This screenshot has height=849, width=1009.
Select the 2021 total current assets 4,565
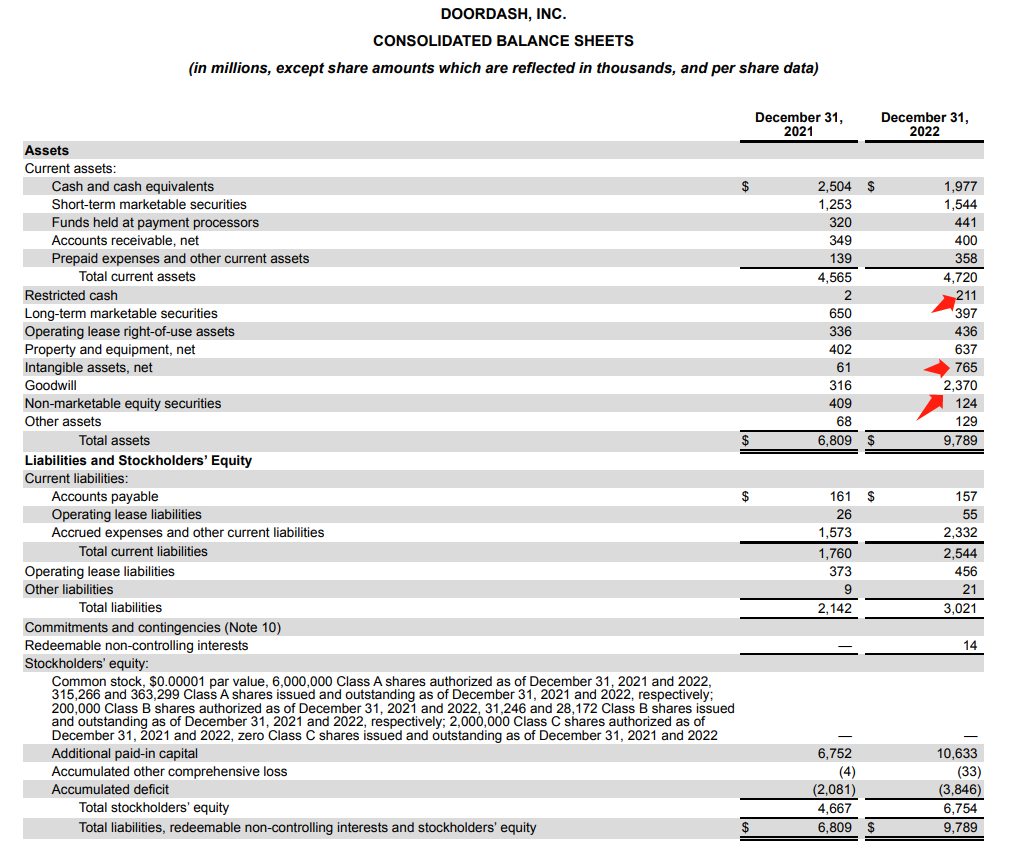835,277
